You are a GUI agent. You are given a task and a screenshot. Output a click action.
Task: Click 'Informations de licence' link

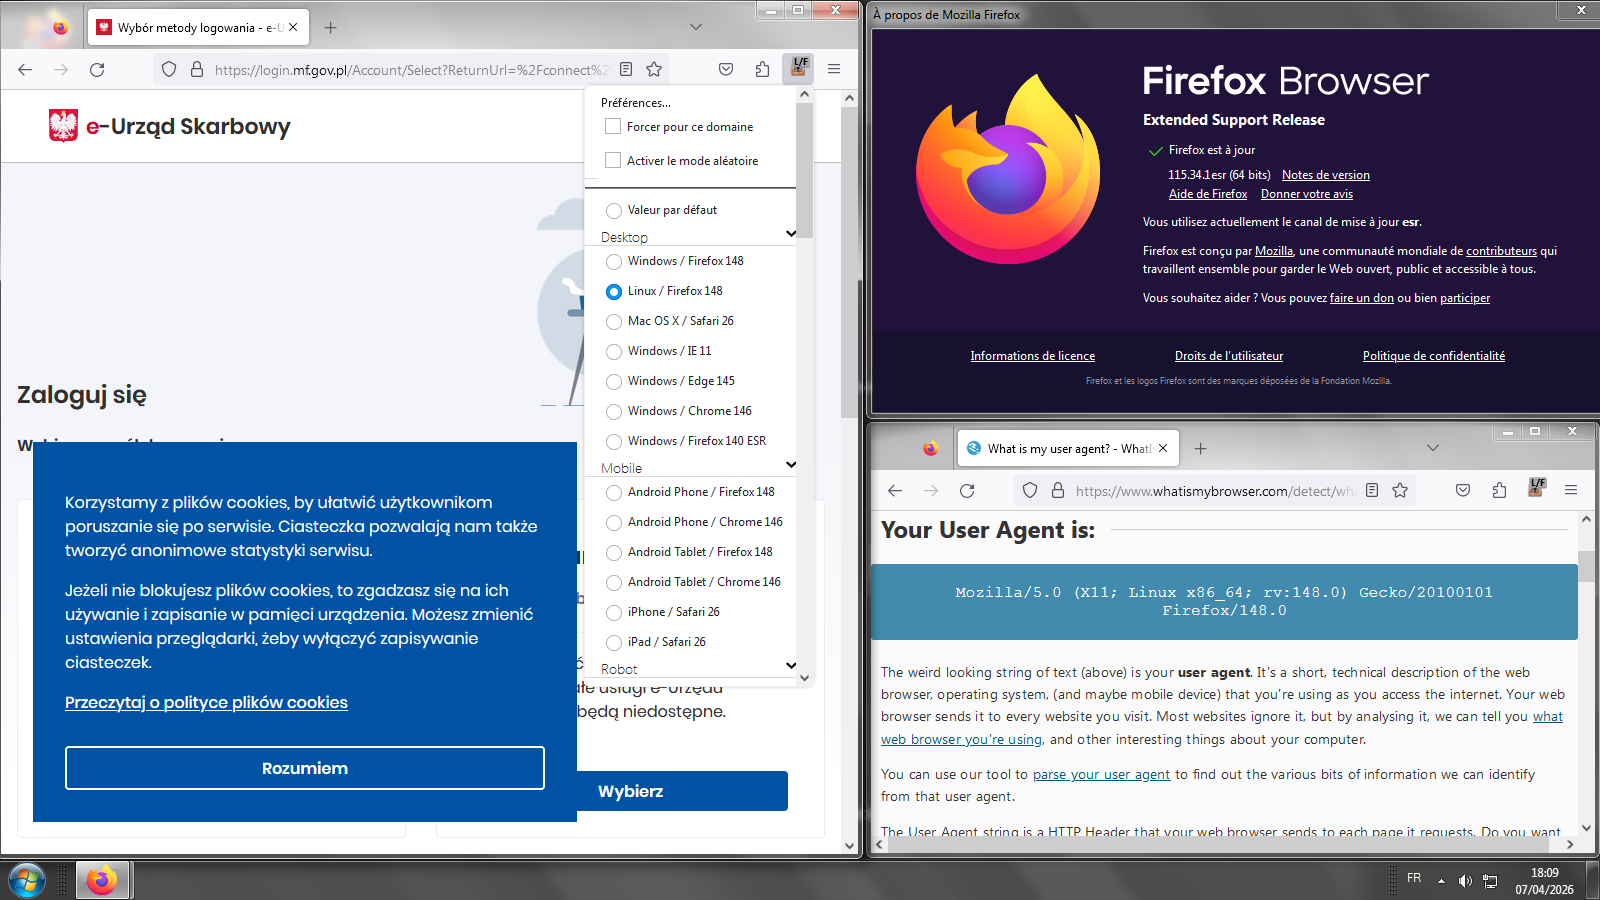[1033, 356]
